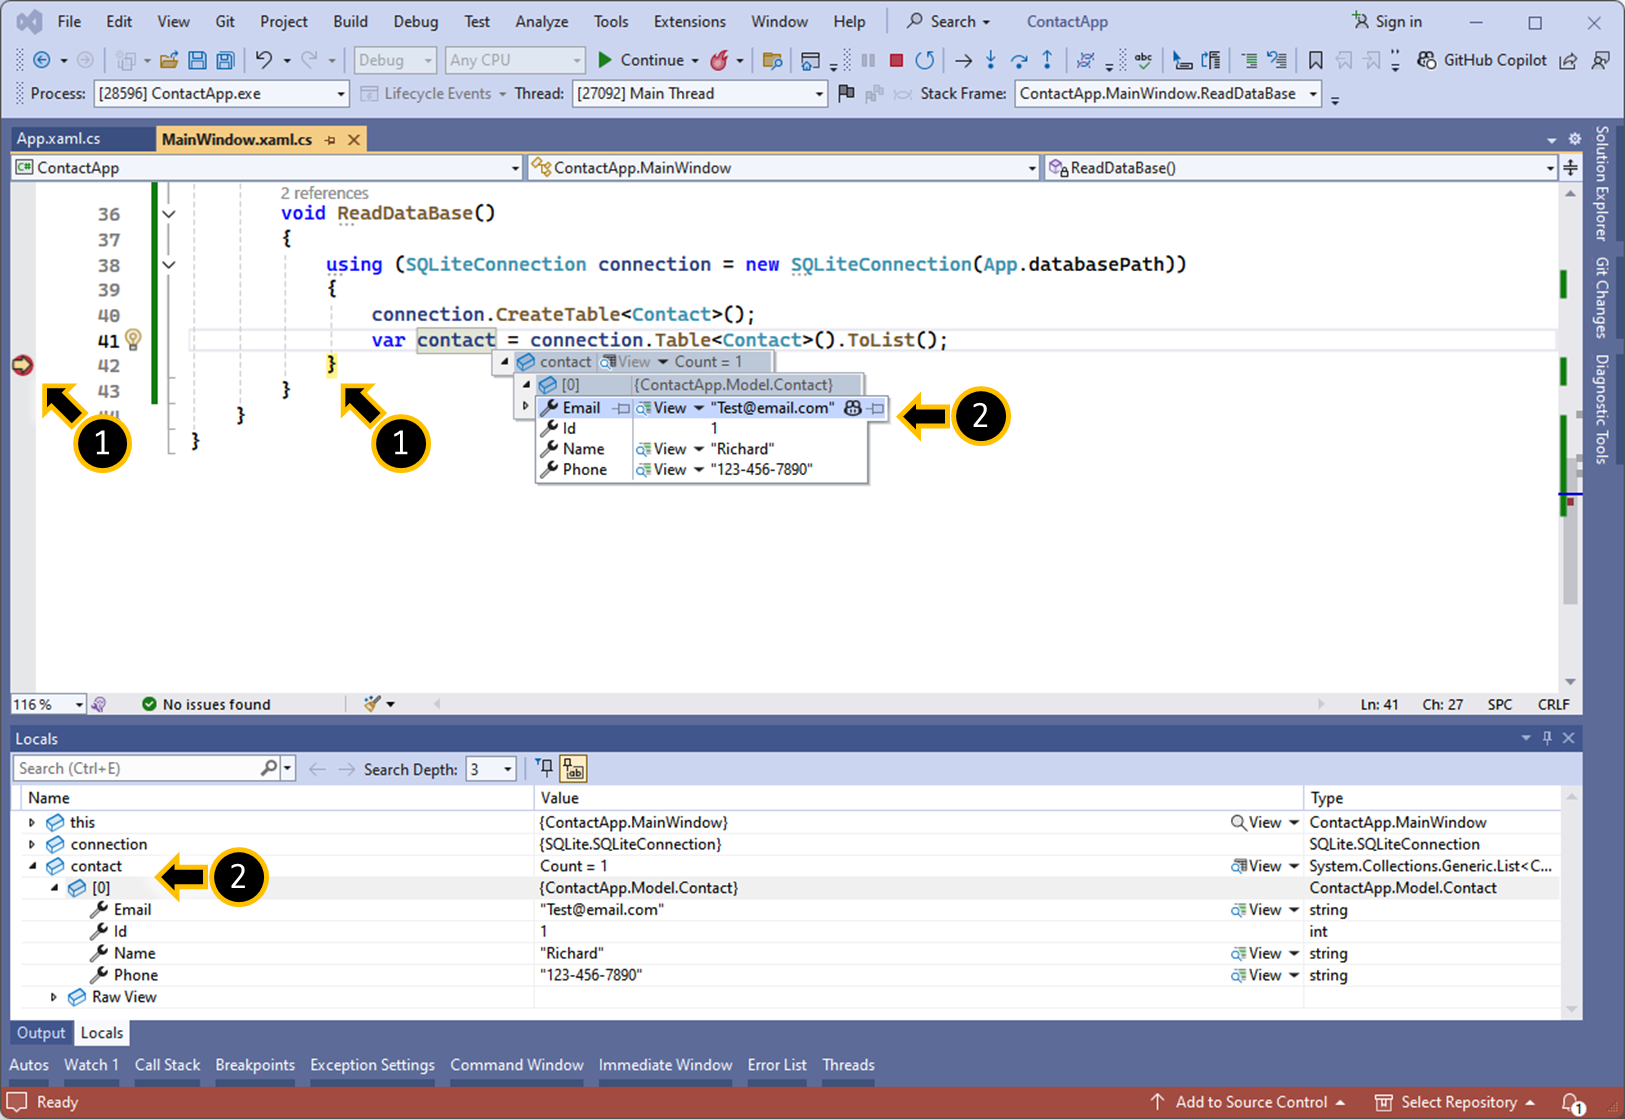Image resolution: width=1625 pixels, height=1119 pixels.
Task: Close the MainWindow.xaml.cs tab
Action: [354, 140]
